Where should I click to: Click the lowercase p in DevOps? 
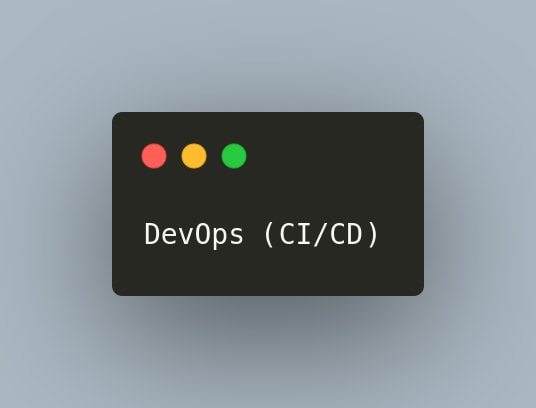coord(219,238)
